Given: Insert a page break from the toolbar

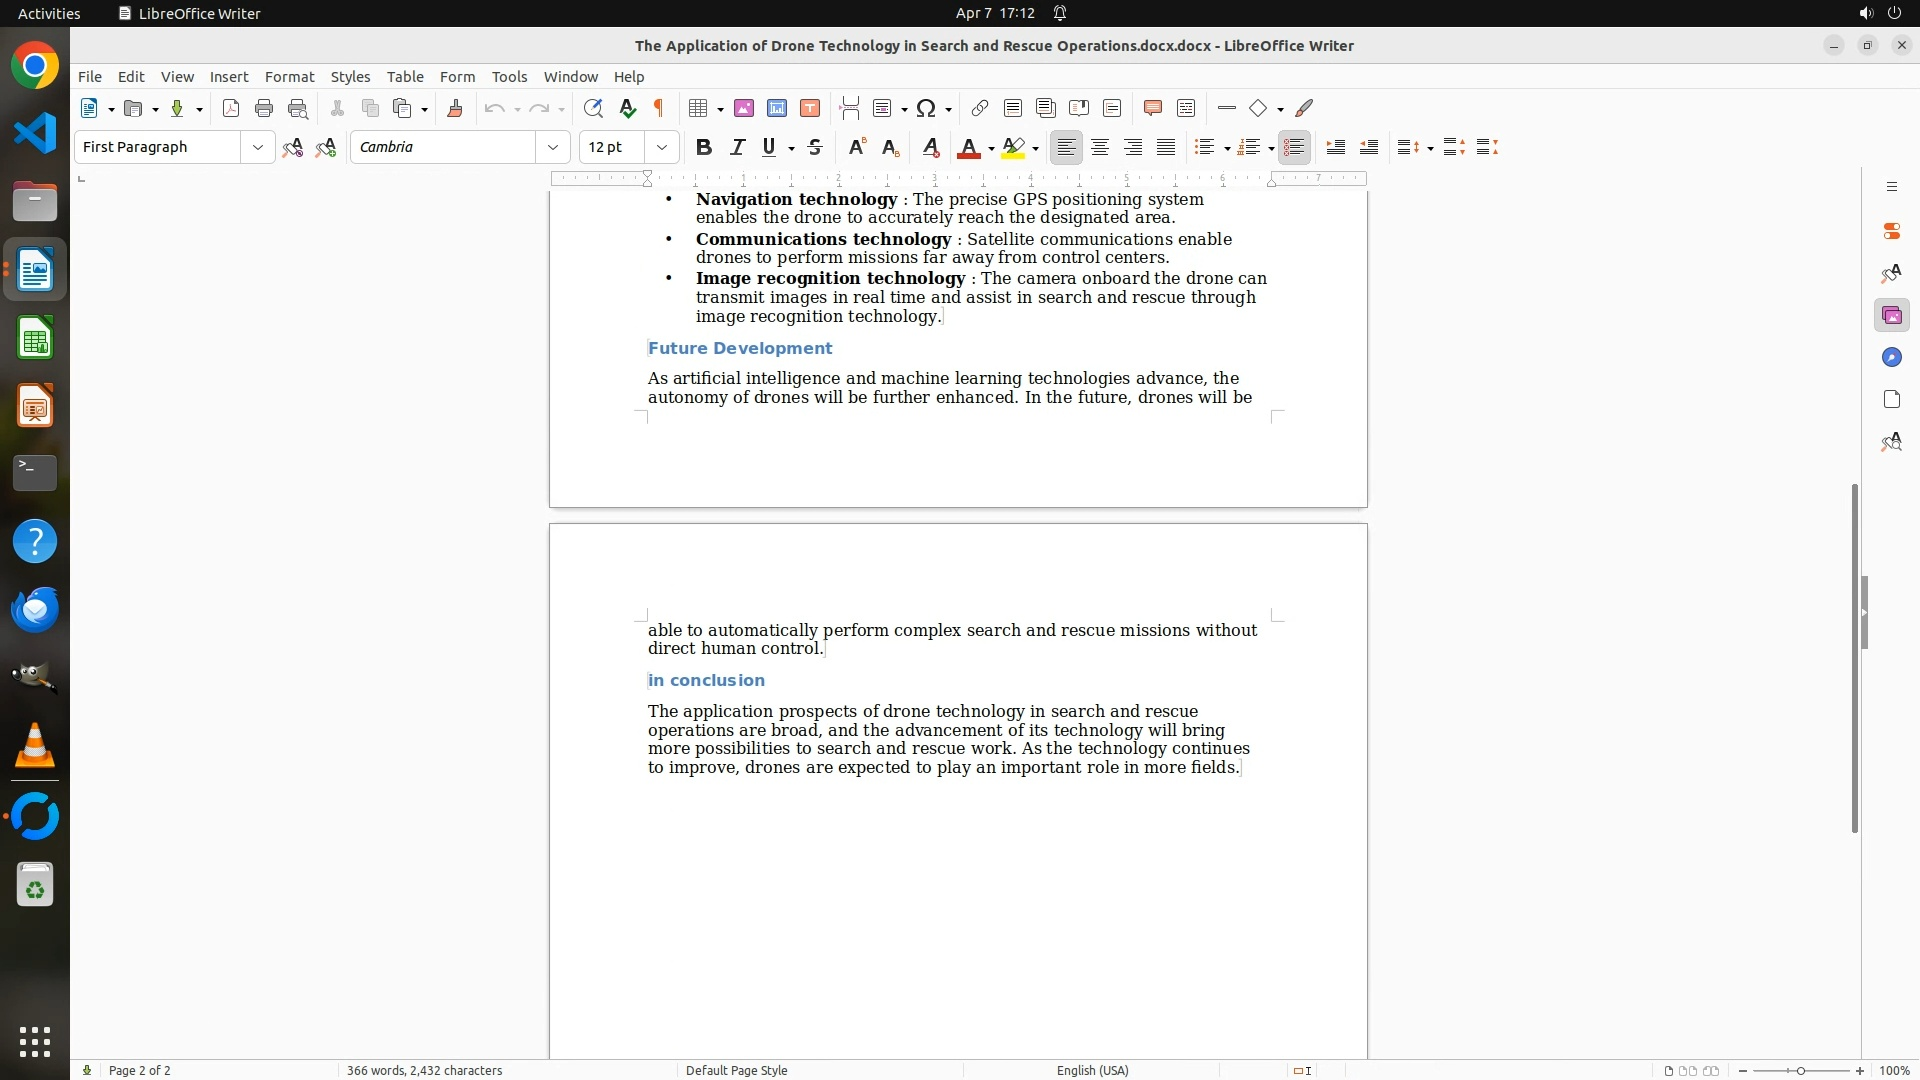Looking at the screenshot, I should click(x=850, y=109).
